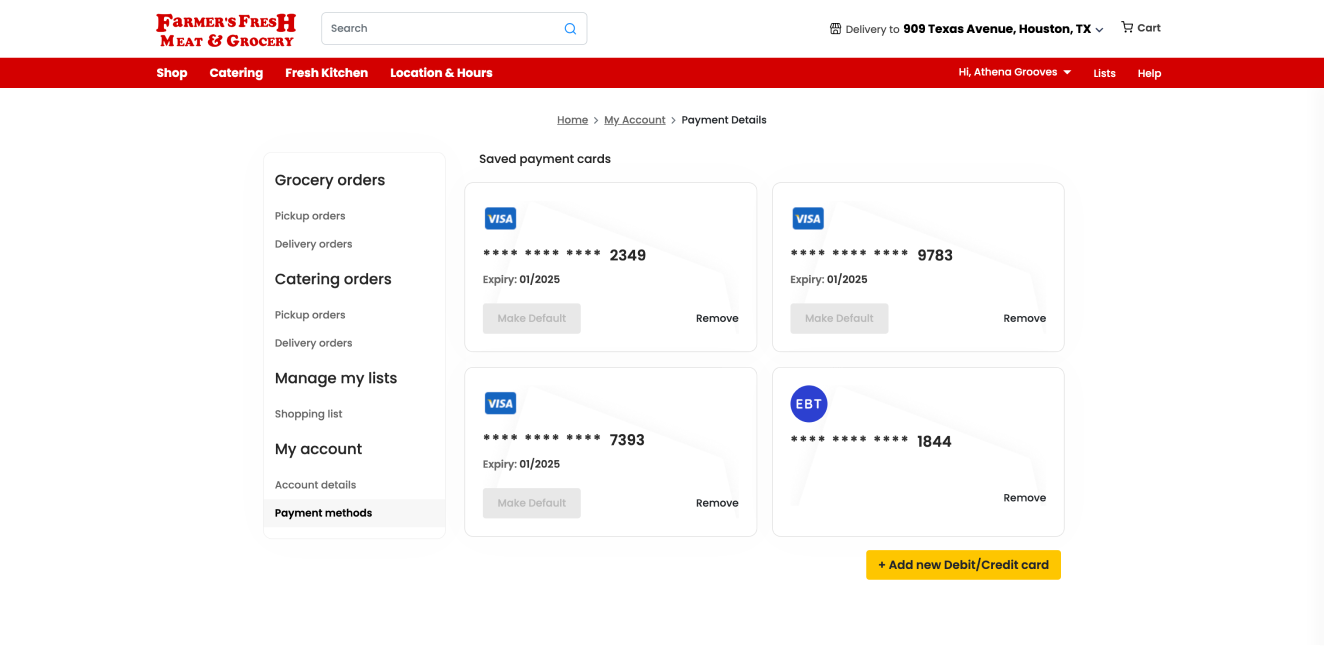Click the store icon beside Delivery to
This screenshot has width=1324, height=646.
pos(835,29)
